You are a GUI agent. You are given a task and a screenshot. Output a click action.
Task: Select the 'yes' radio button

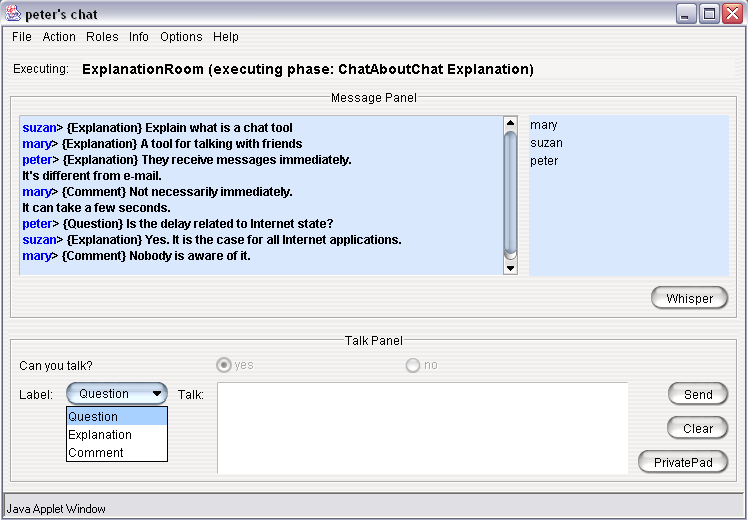pos(224,365)
